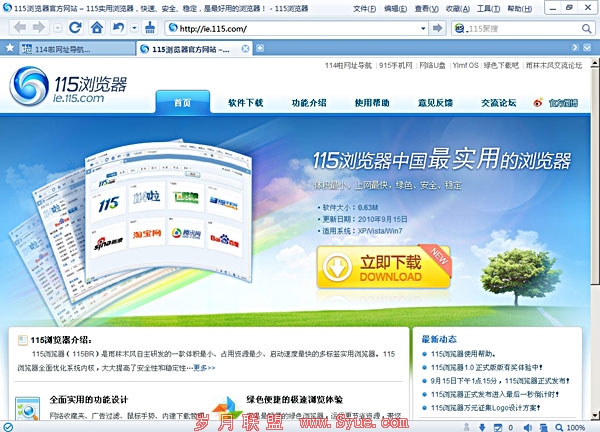Open news 9月15日下午1点15分 正式发布
This screenshot has height=432, width=600.
pyautogui.click(x=500, y=381)
